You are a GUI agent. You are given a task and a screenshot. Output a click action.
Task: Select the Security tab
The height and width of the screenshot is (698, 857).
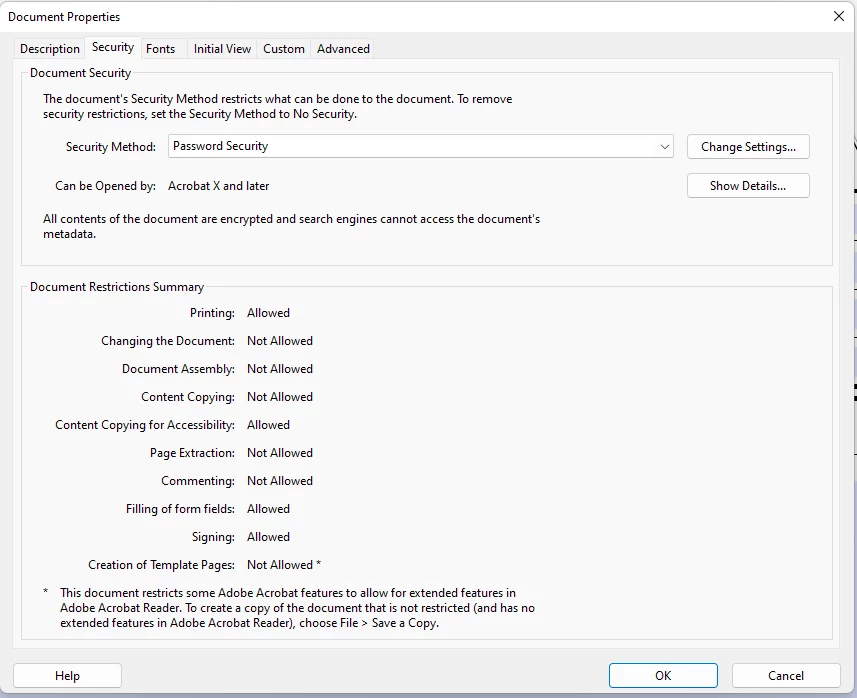113,48
